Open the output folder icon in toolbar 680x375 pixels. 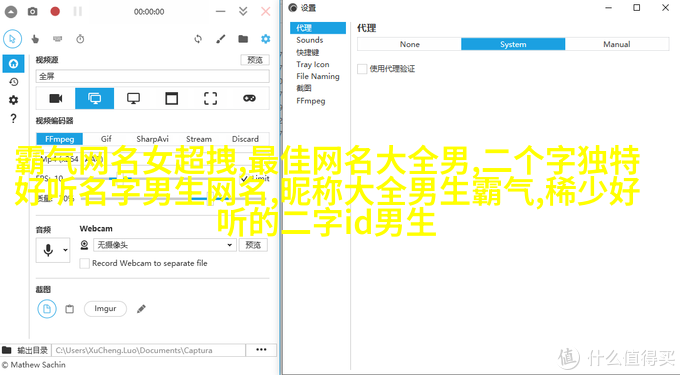coord(243,39)
